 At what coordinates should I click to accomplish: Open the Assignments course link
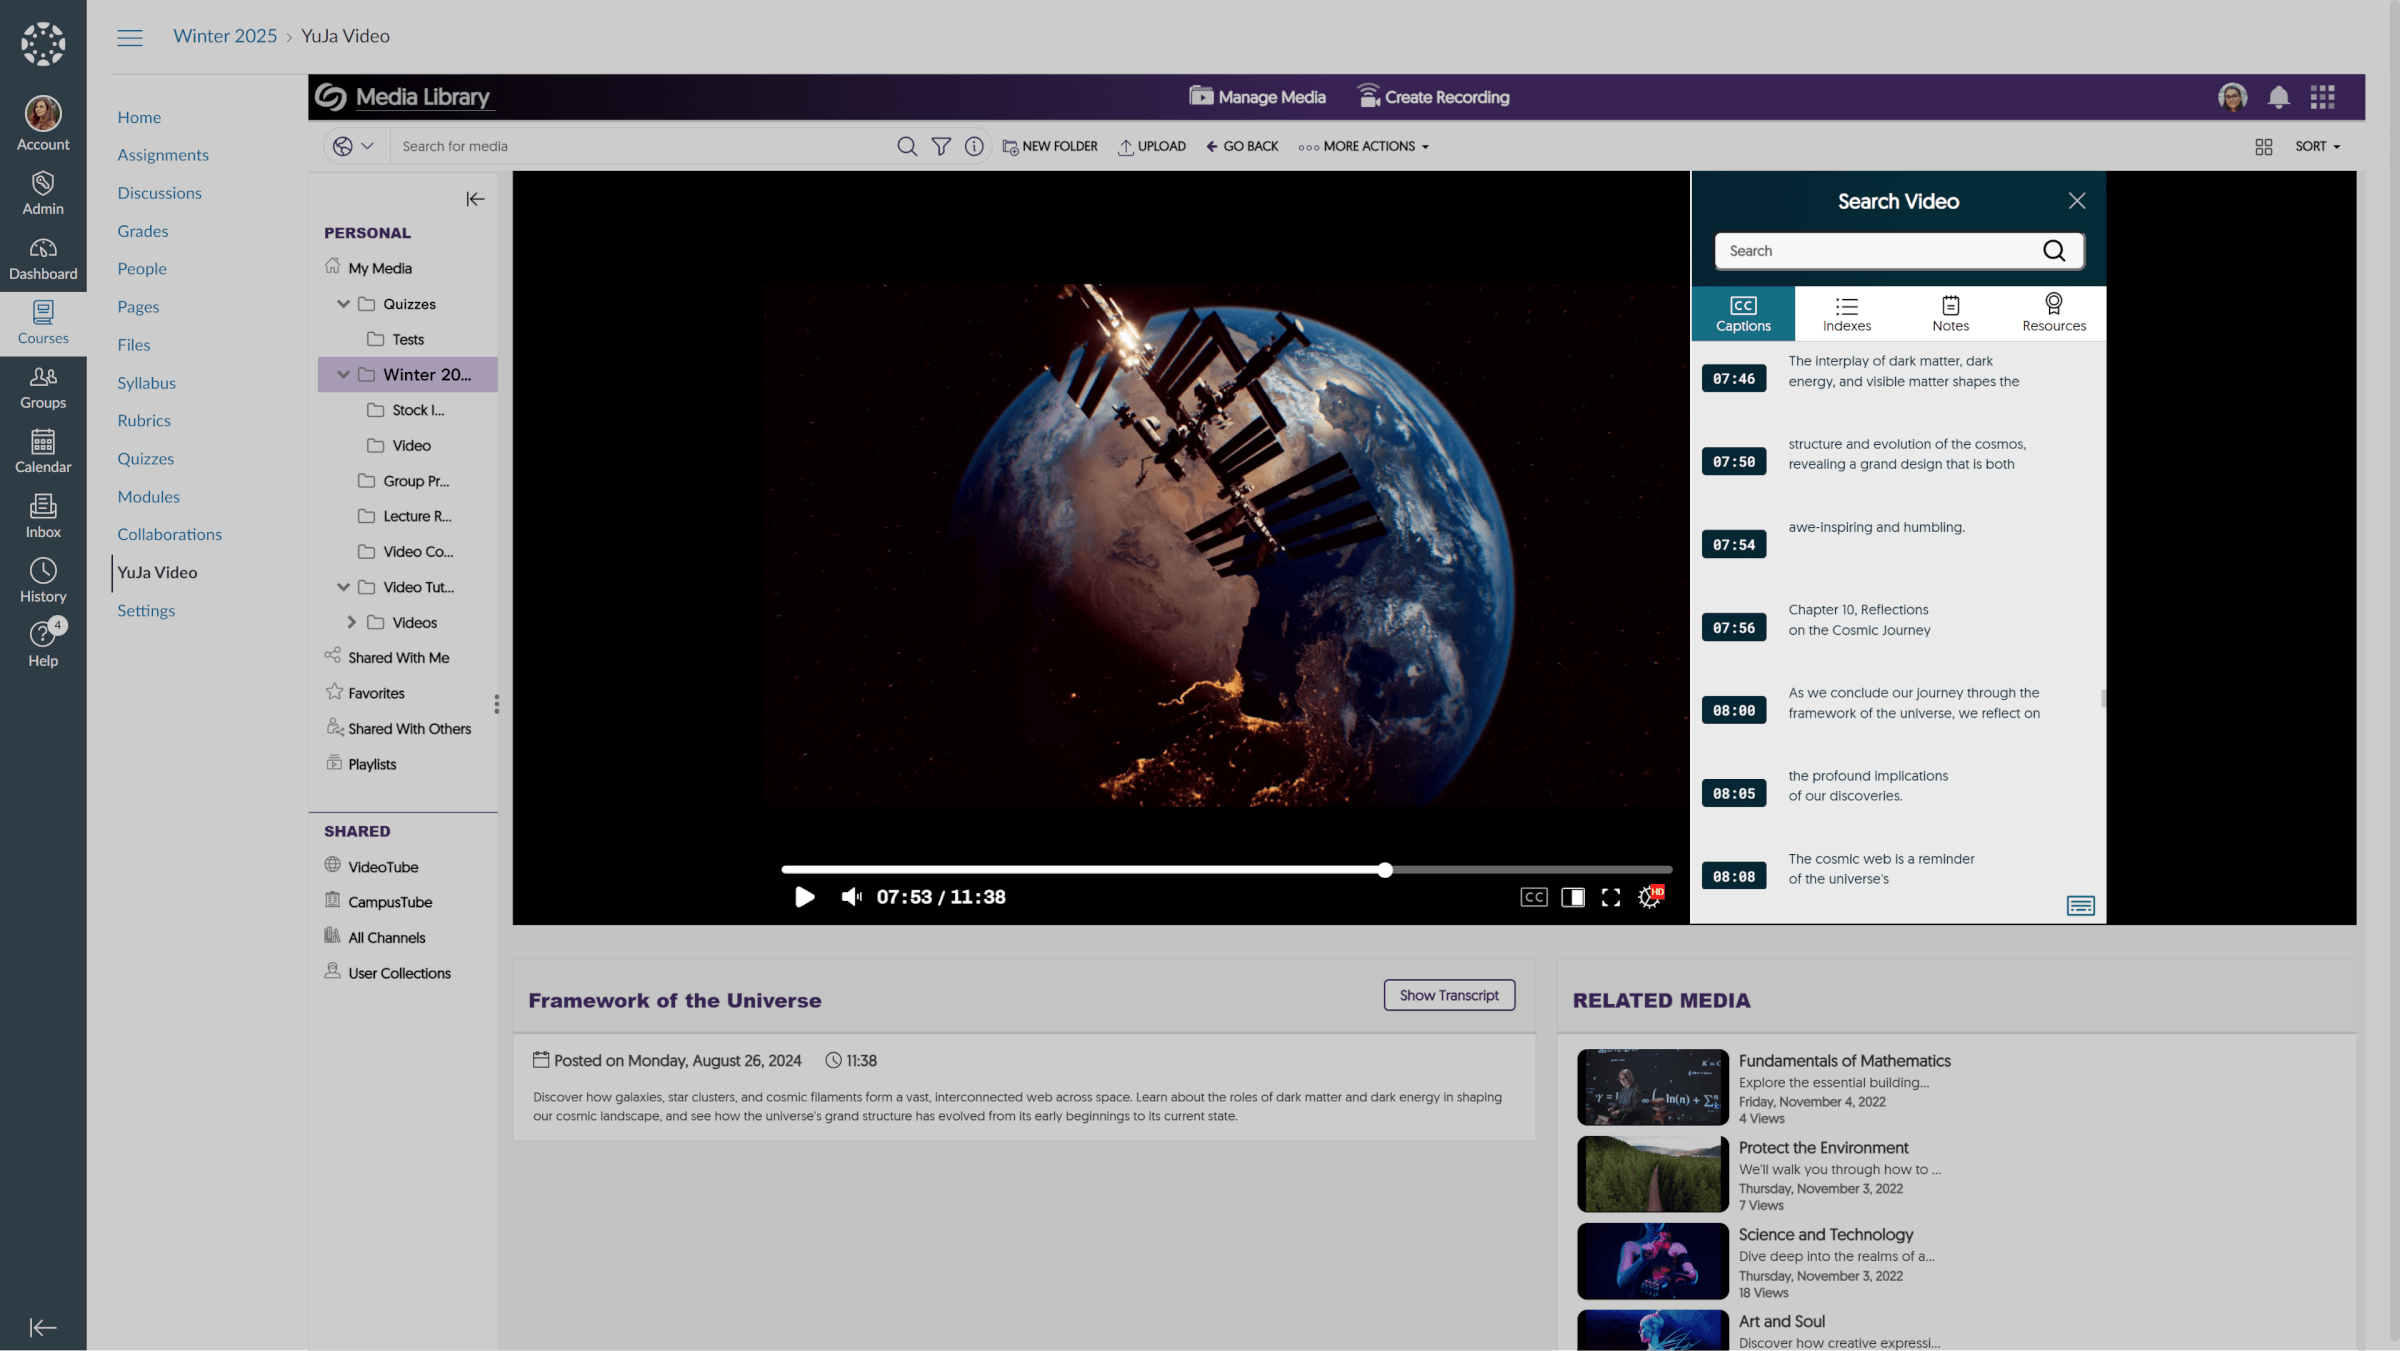coord(163,155)
